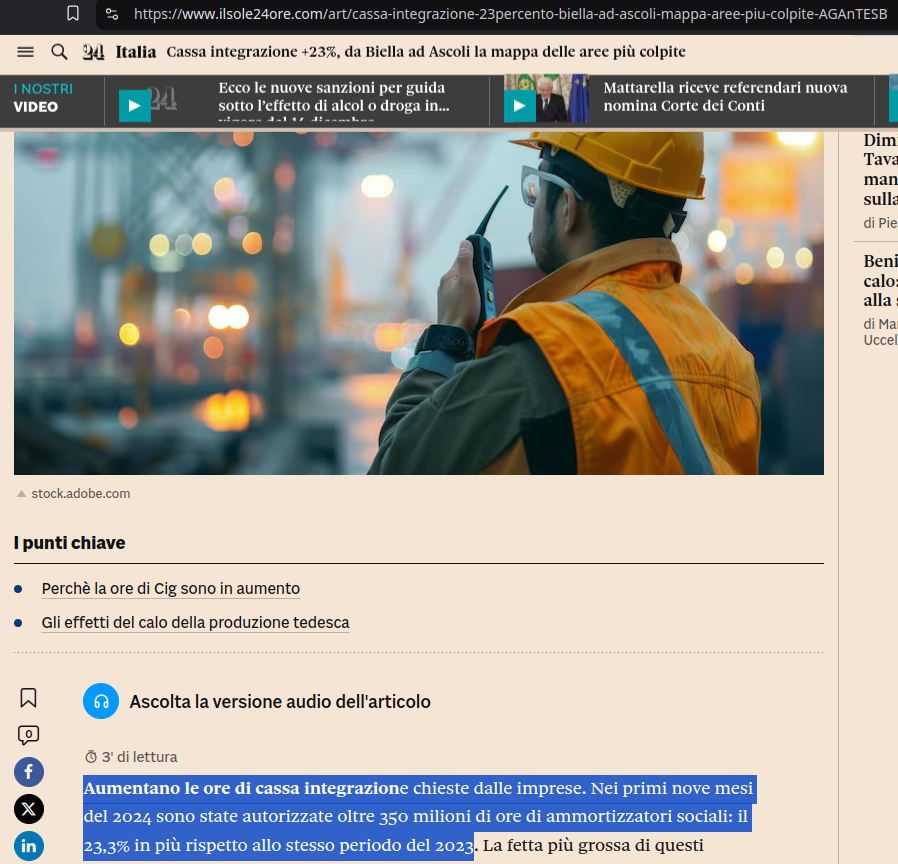Viewport: 898px width, 864px height.
Task: Open 'Perchè la ore di Cig sono in aumento'
Action: (x=170, y=589)
